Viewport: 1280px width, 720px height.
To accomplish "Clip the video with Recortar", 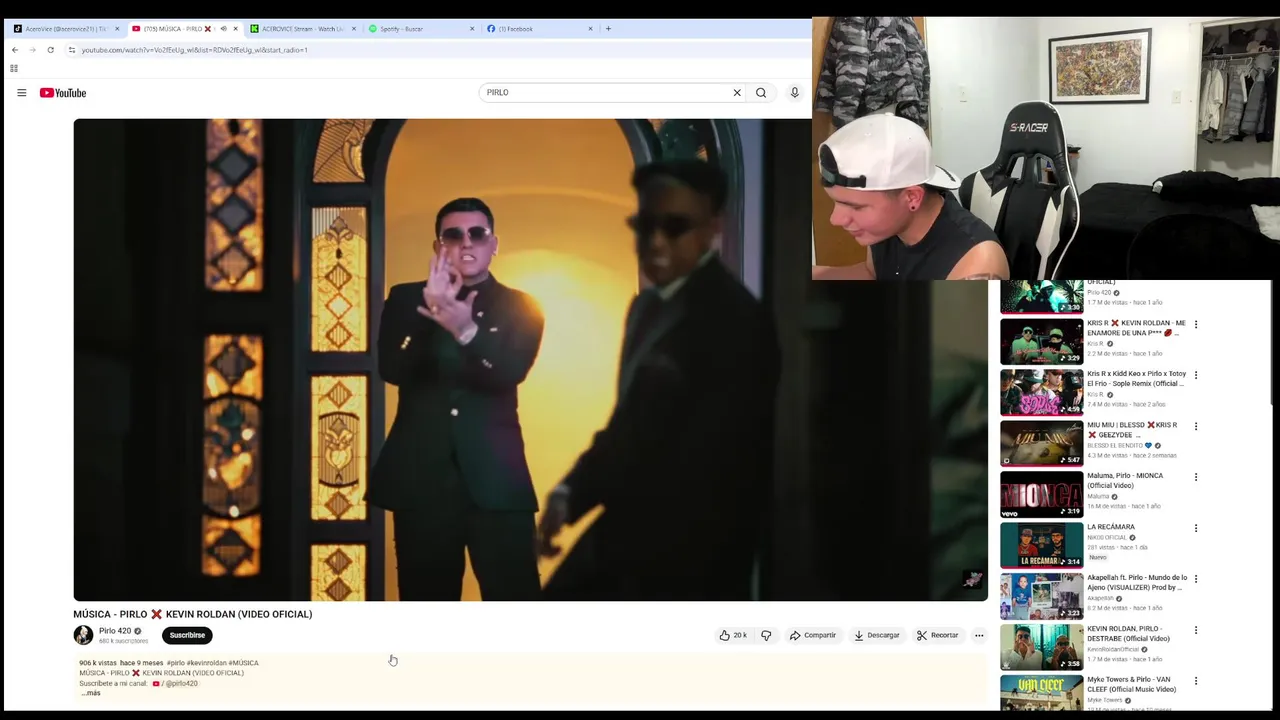I will (x=938, y=635).
